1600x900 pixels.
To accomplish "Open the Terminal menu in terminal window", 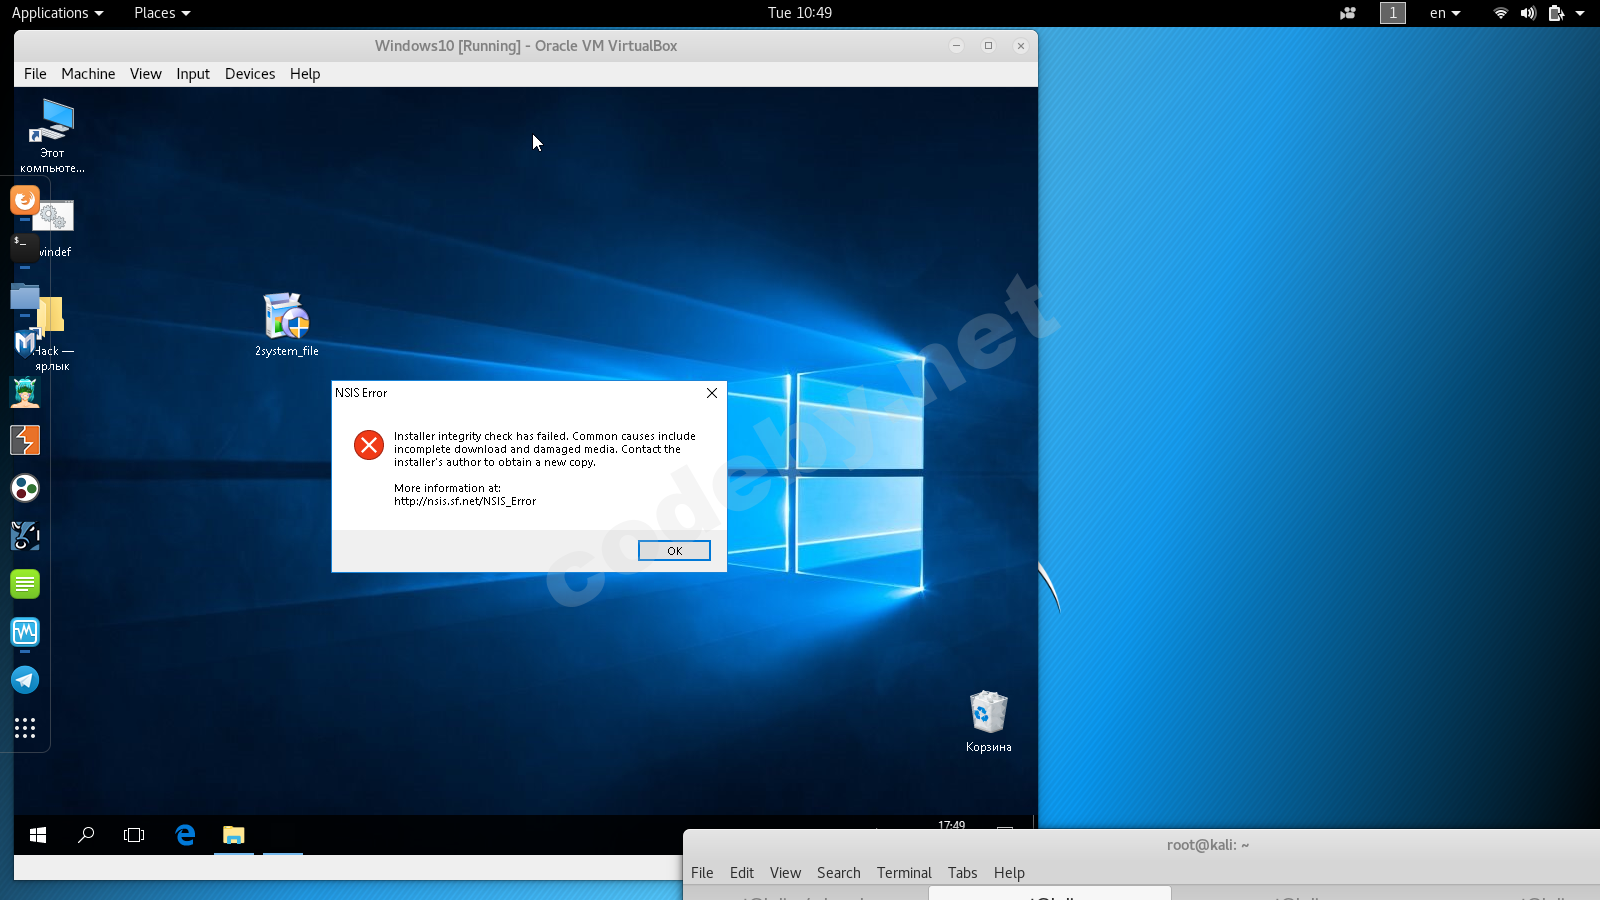I will click(904, 873).
